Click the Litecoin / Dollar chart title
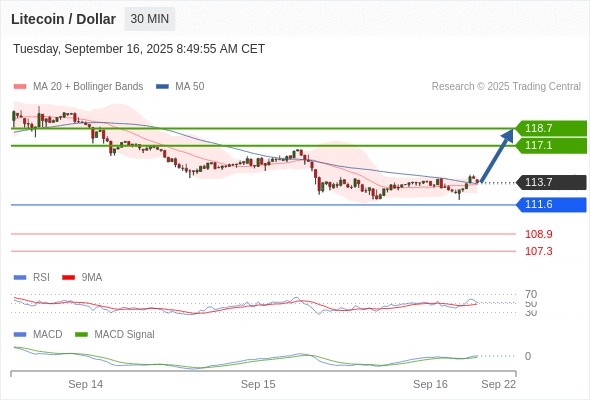The height and width of the screenshot is (400, 590). (64, 19)
